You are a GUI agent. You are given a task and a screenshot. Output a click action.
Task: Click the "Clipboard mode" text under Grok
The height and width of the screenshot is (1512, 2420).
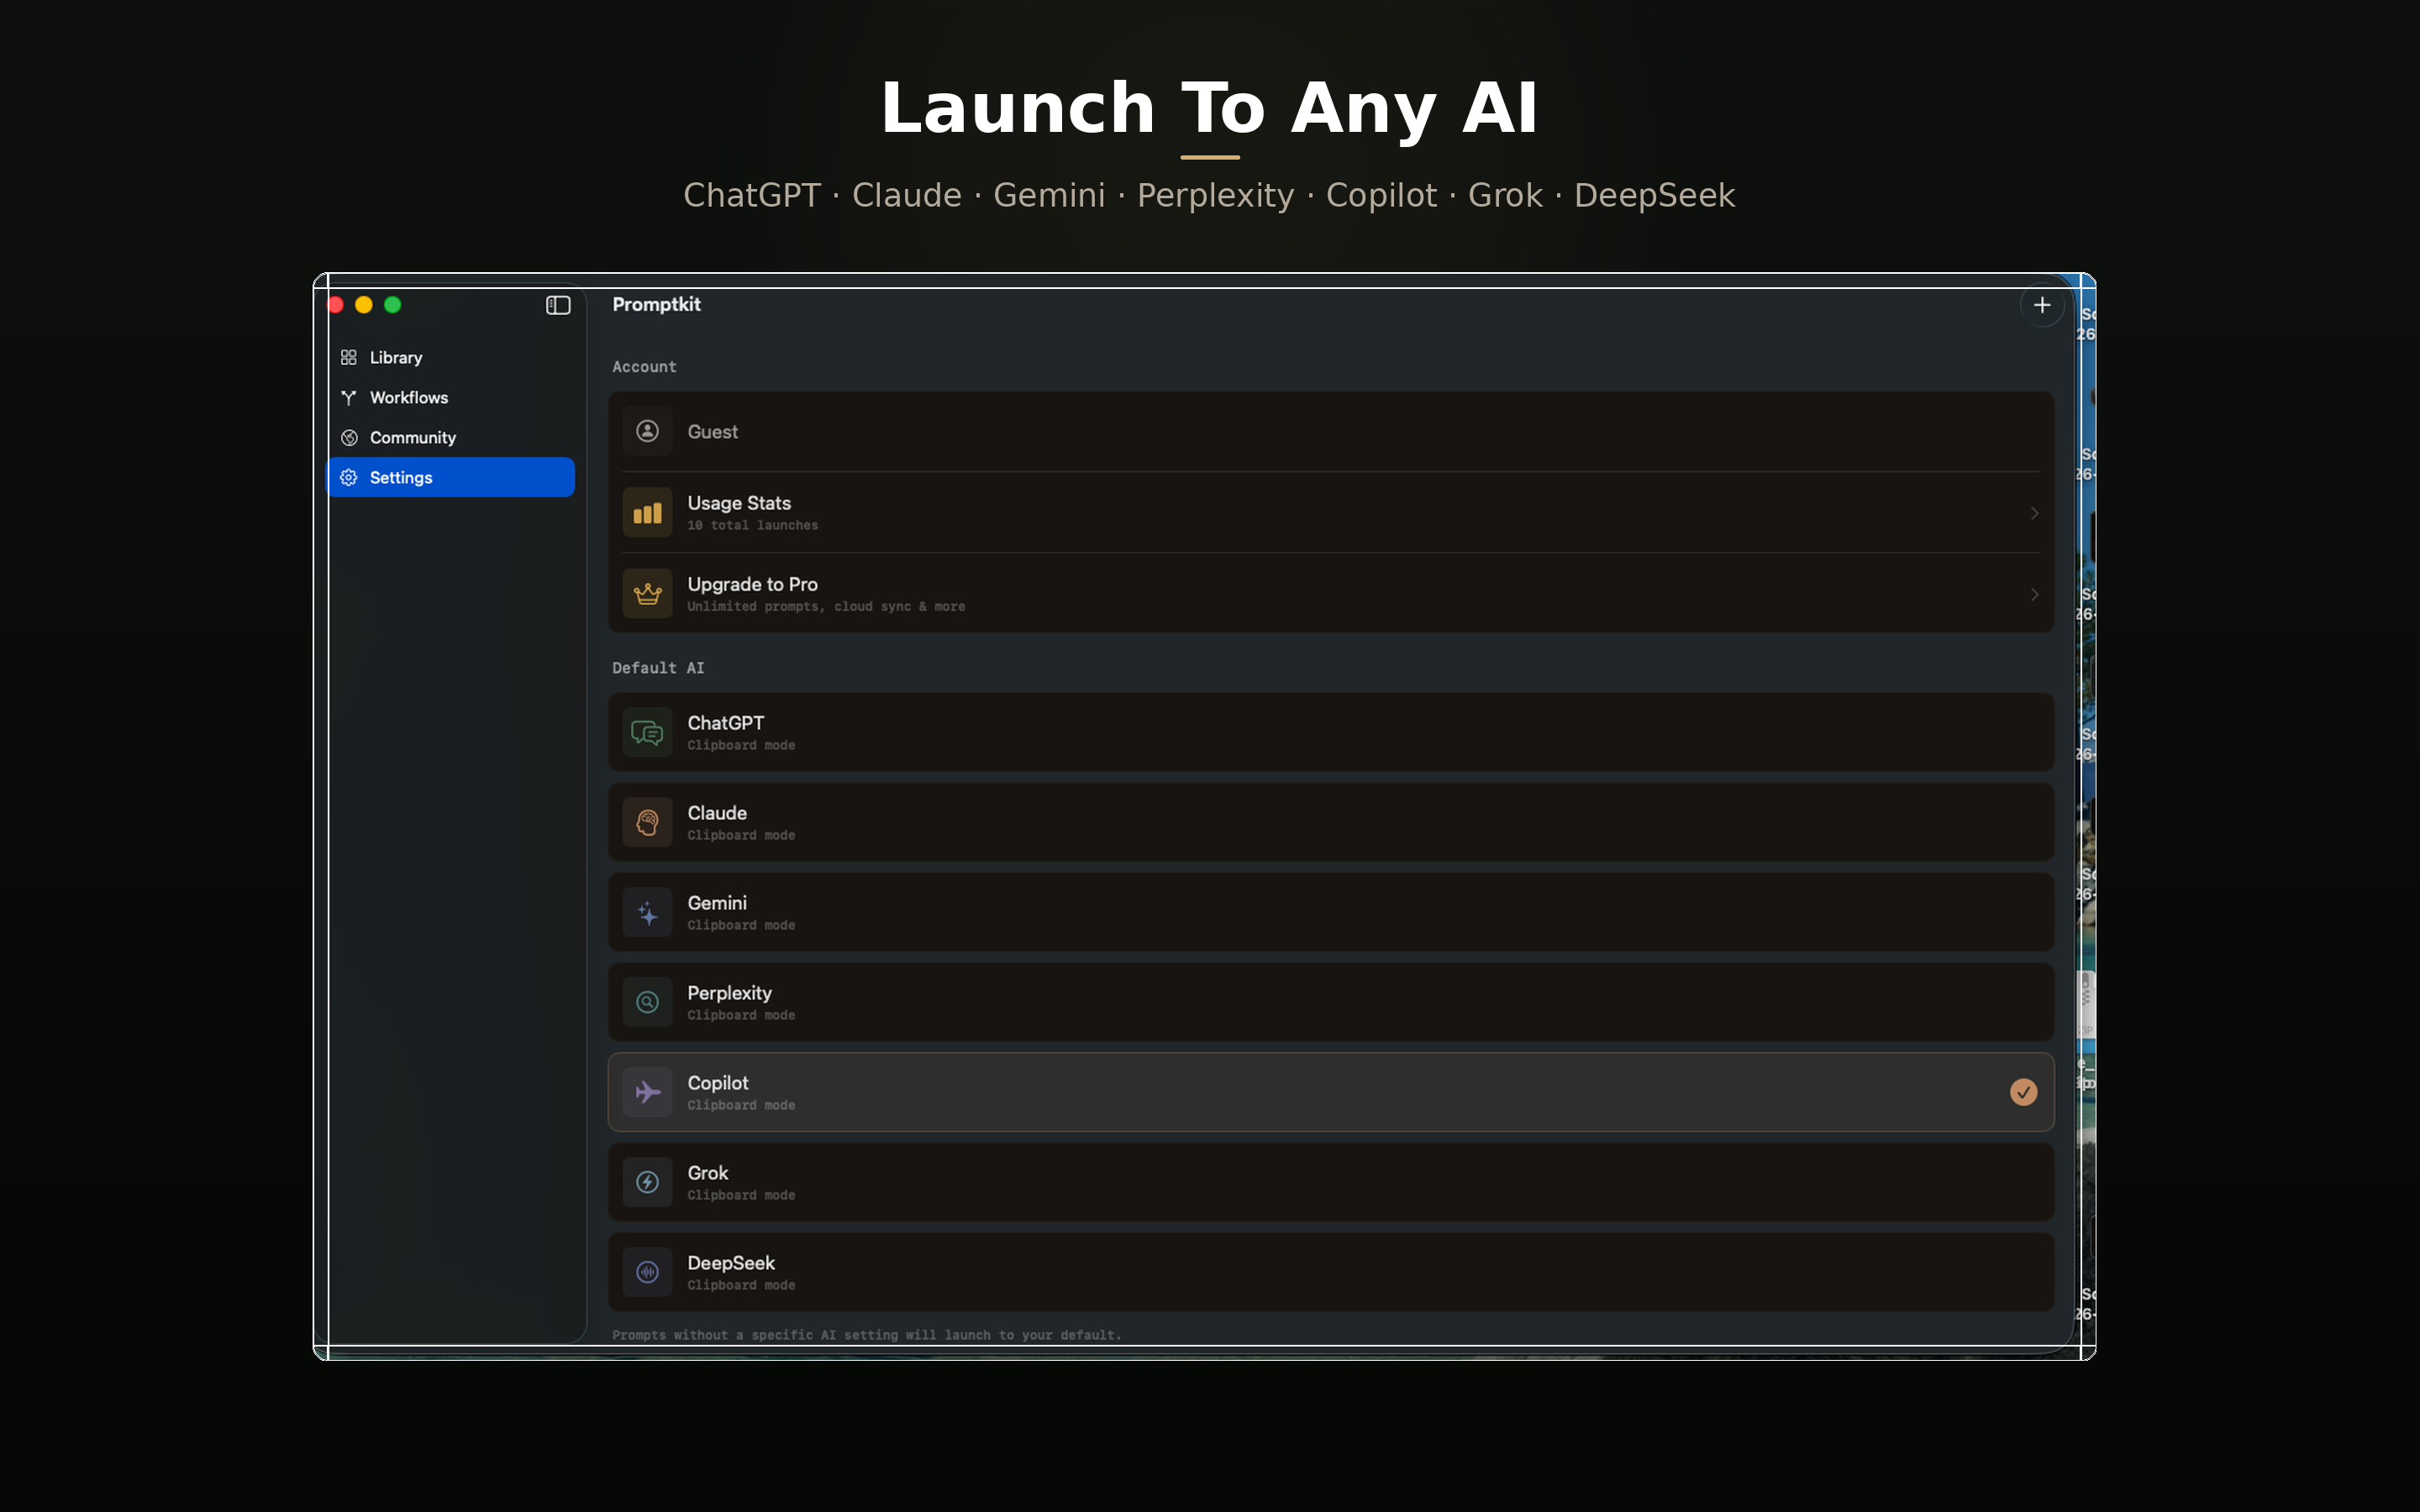(741, 1195)
